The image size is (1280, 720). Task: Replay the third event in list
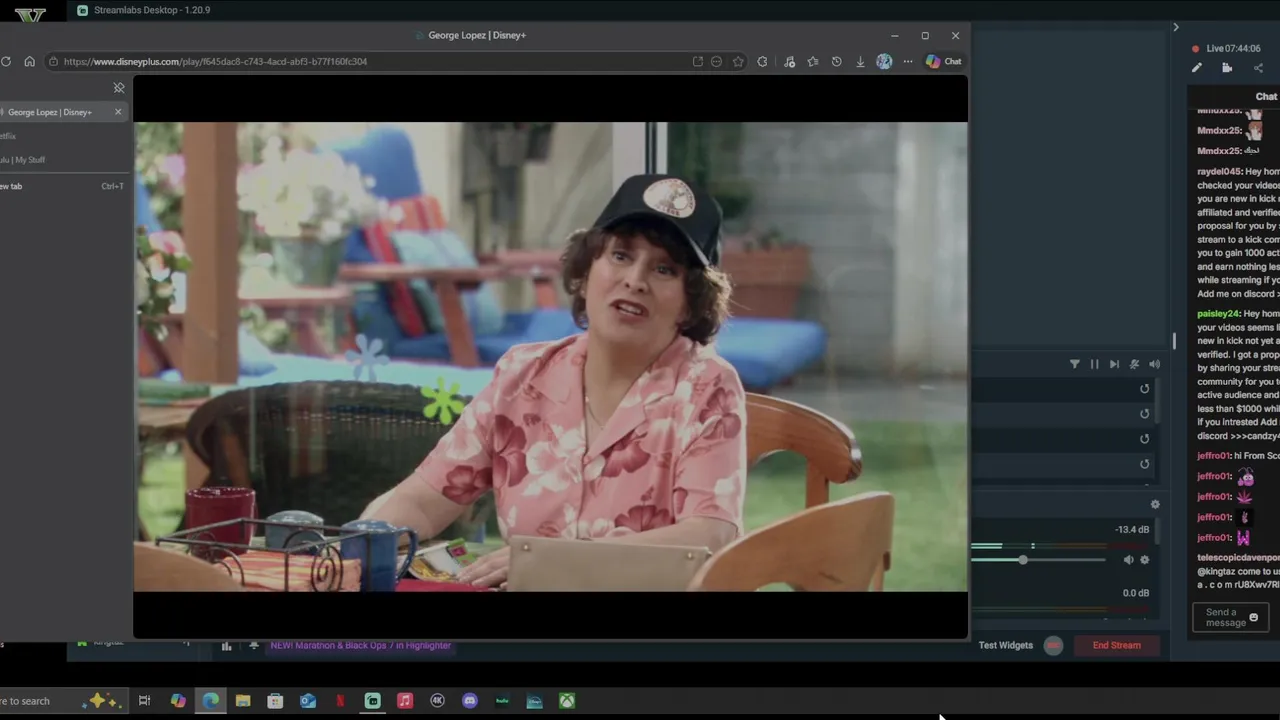pyautogui.click(x=1145, y=439)
